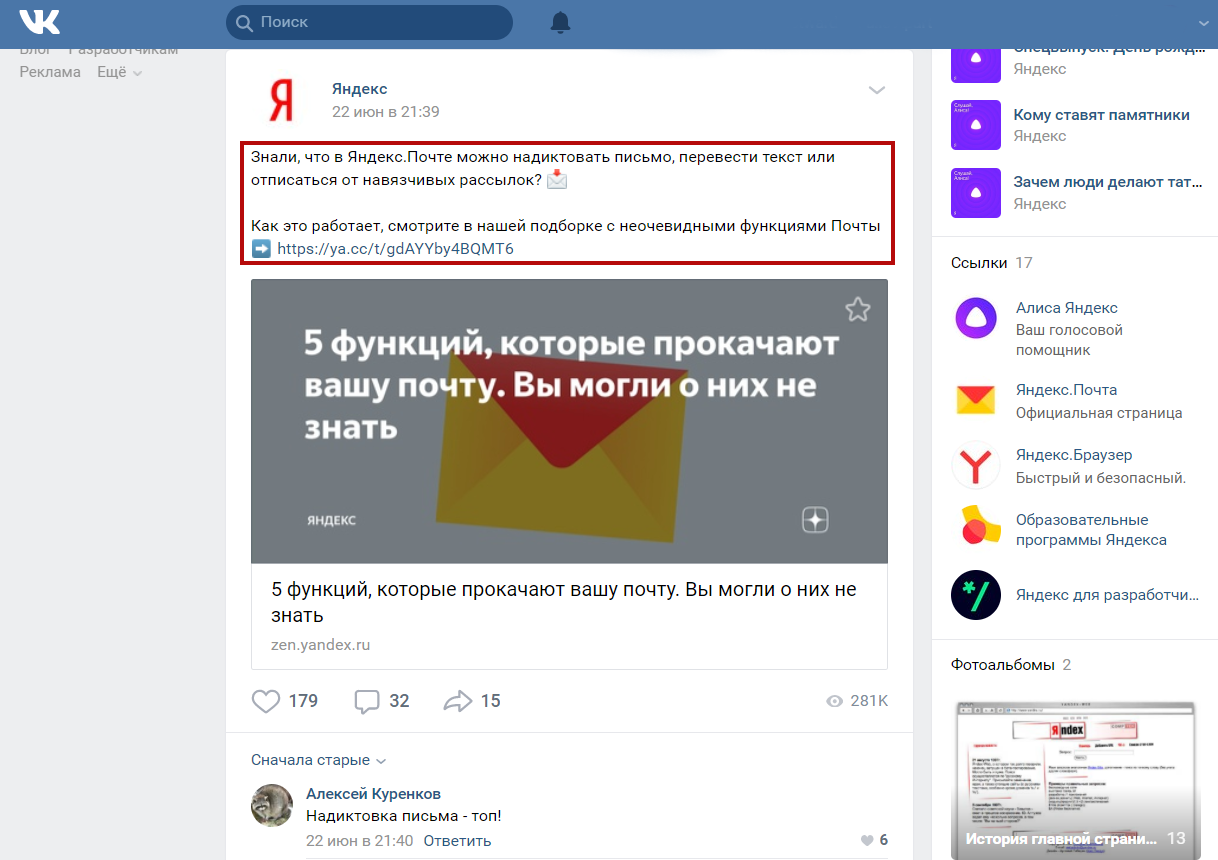Open comments icon showing 32
The height and width of the screenshot is (860, 1218).
[367, 701]
